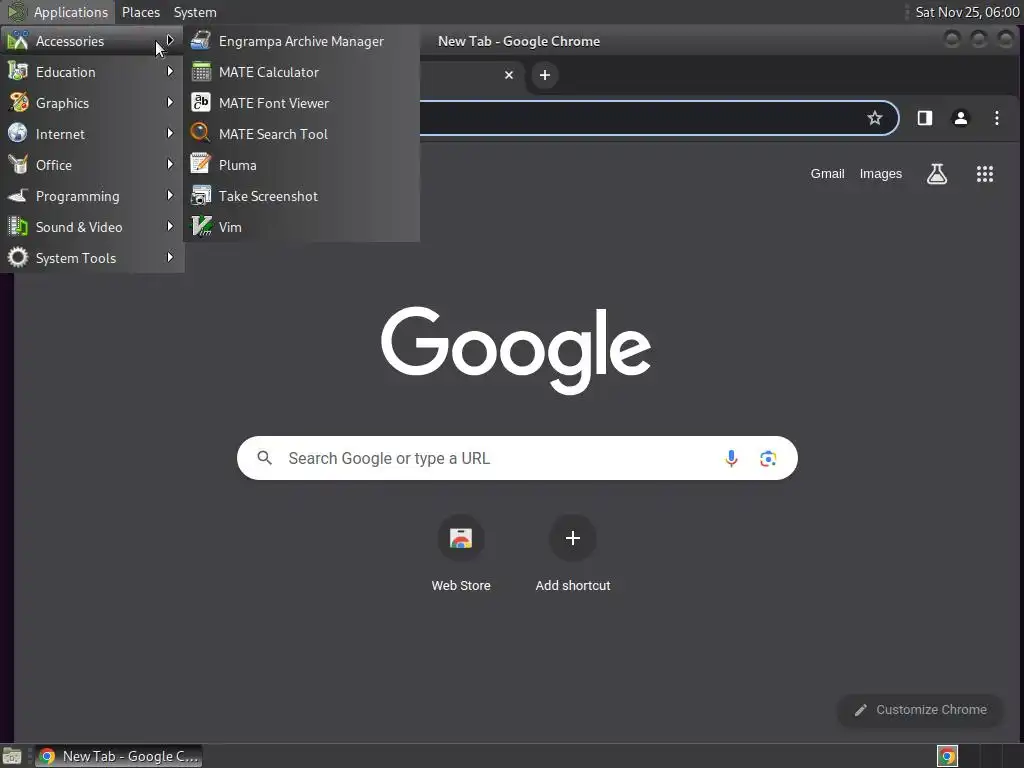Click the green Vim icon
This screenshot has height=768, width=1024.
point(201,227)
